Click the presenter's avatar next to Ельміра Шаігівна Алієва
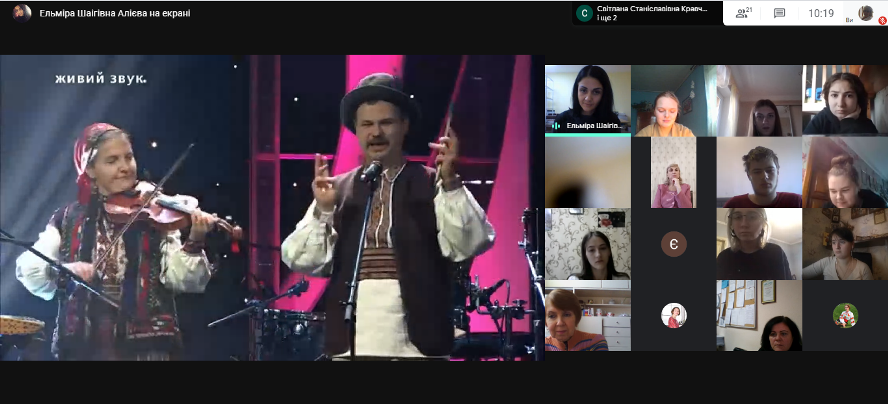 pos(22,12)
